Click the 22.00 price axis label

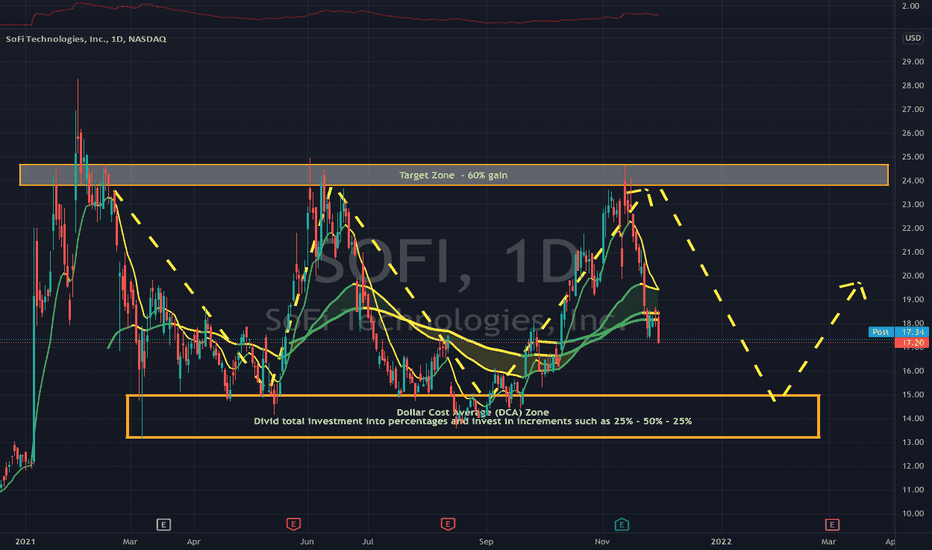tap(912, 228)
